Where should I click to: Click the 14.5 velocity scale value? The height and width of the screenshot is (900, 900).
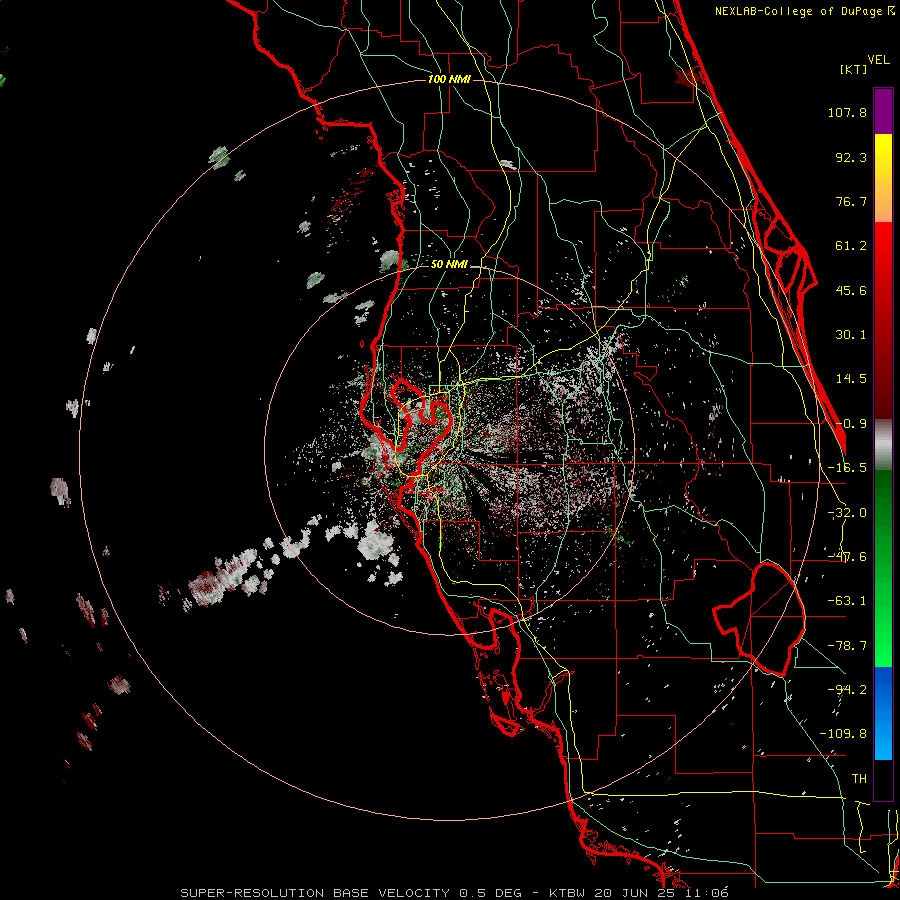coord(851,379)
